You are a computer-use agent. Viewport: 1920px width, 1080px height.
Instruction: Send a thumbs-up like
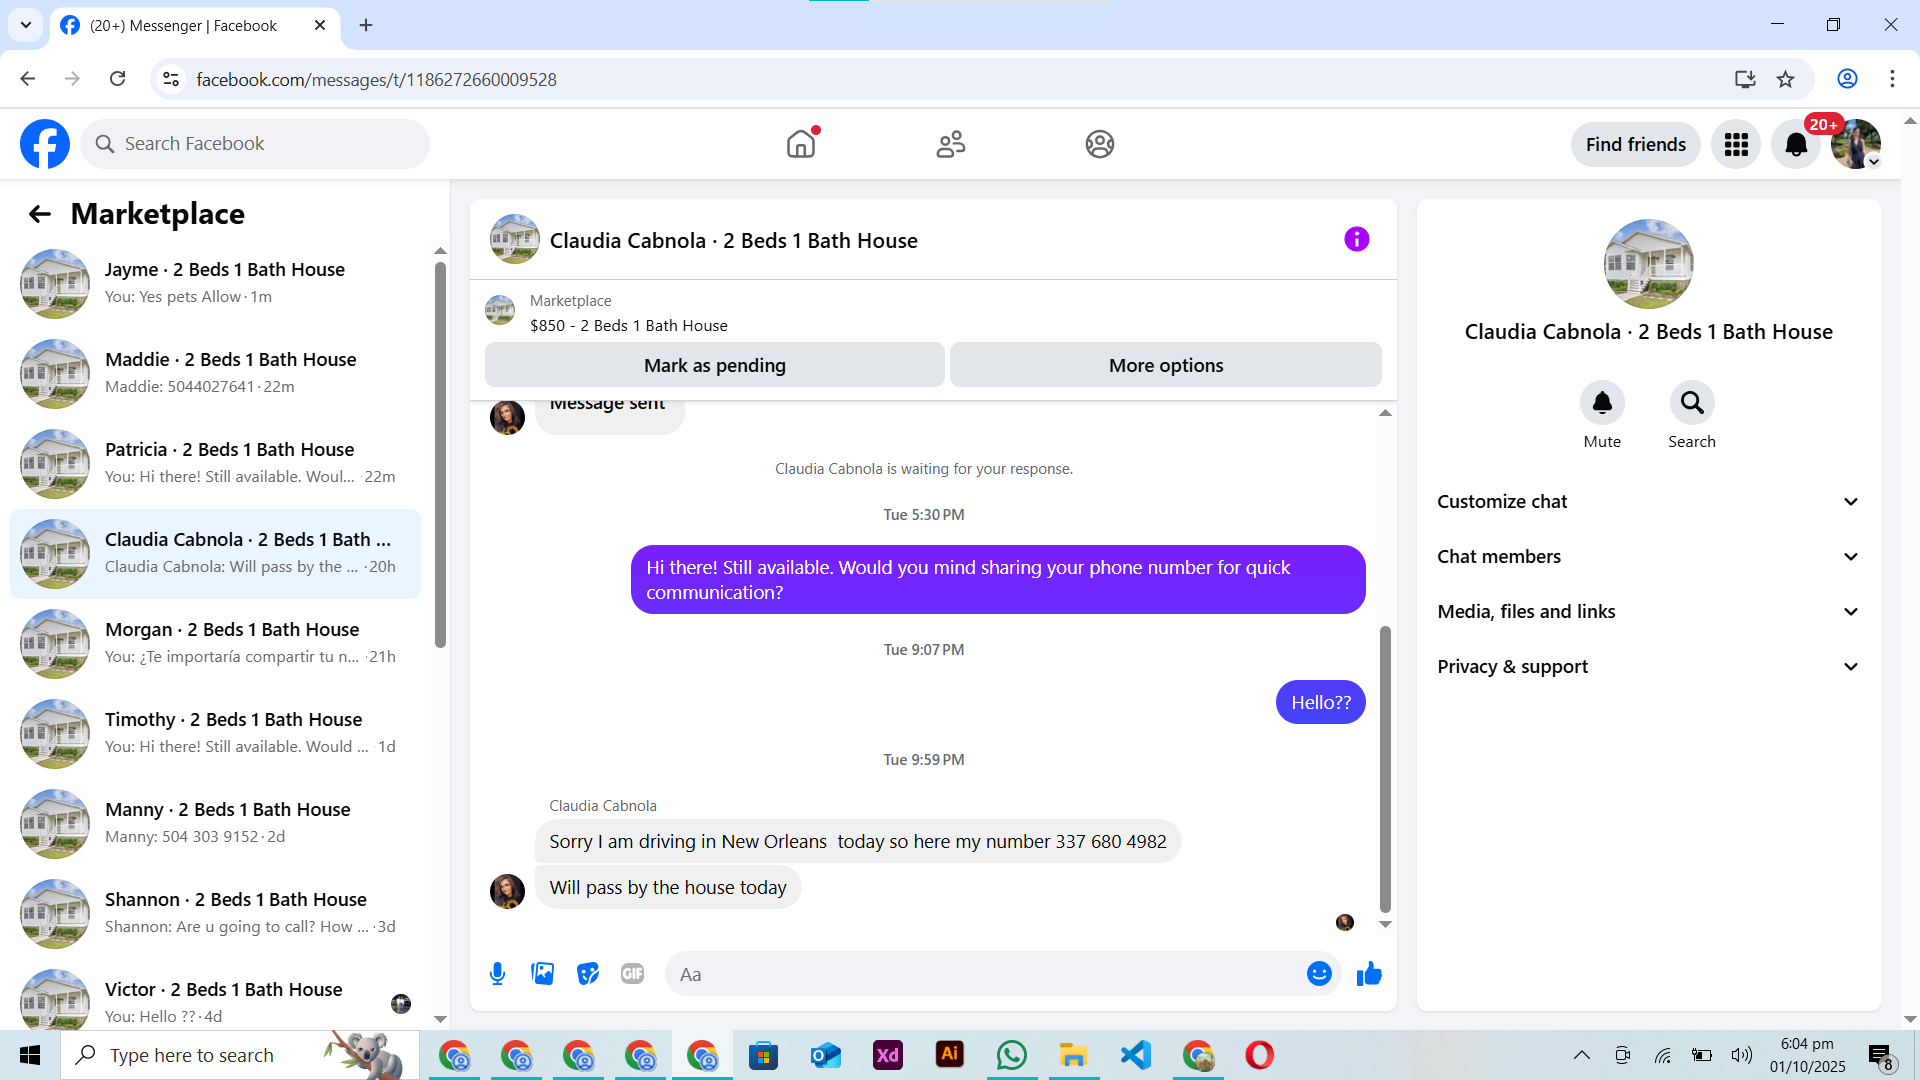point(1369,974)
